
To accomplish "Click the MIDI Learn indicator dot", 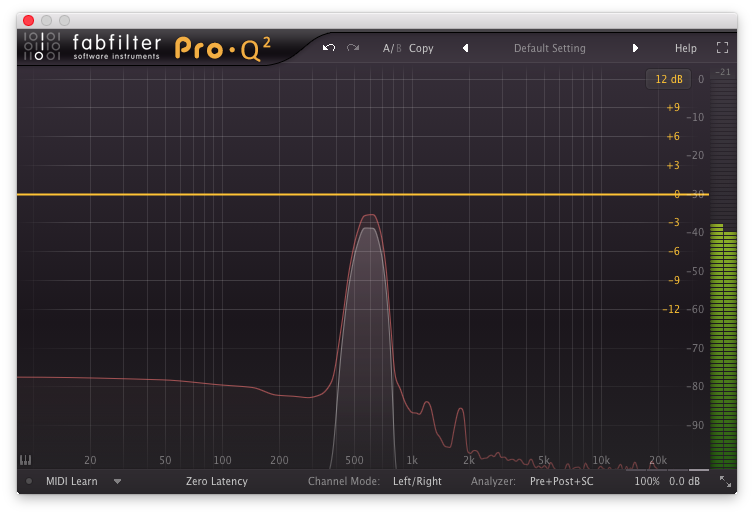I will 29,481.
